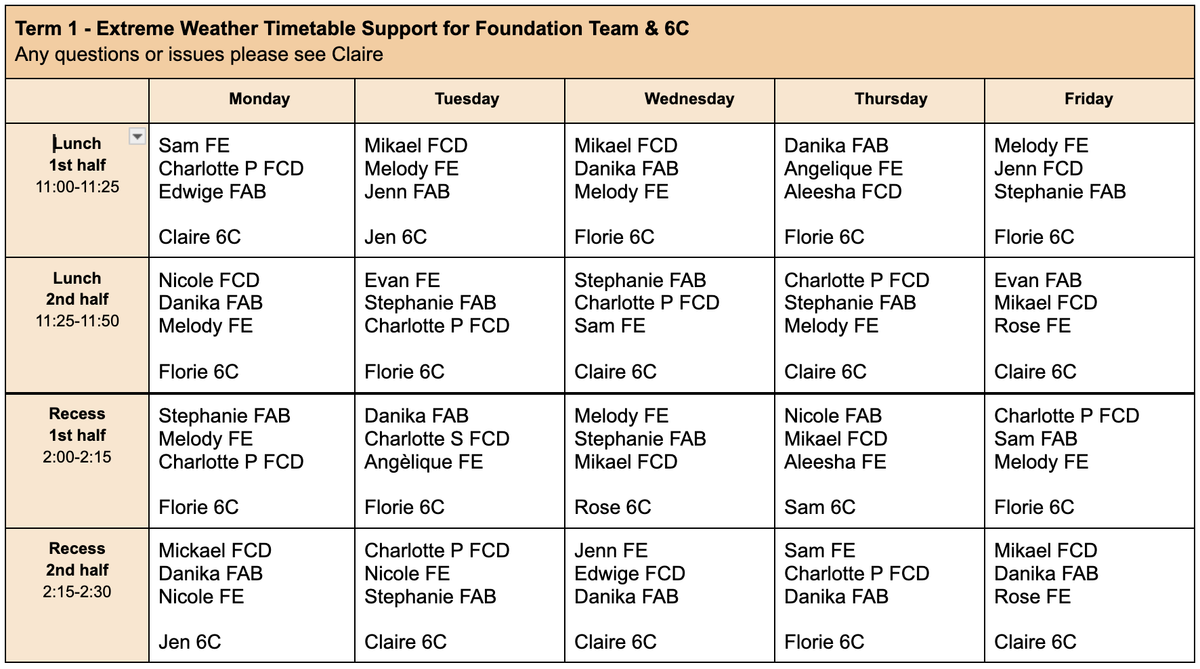Viewport: 1200px width, 669px height.
Task: Select the Term 1 Extreme Weather title cell
Action: 600,41
